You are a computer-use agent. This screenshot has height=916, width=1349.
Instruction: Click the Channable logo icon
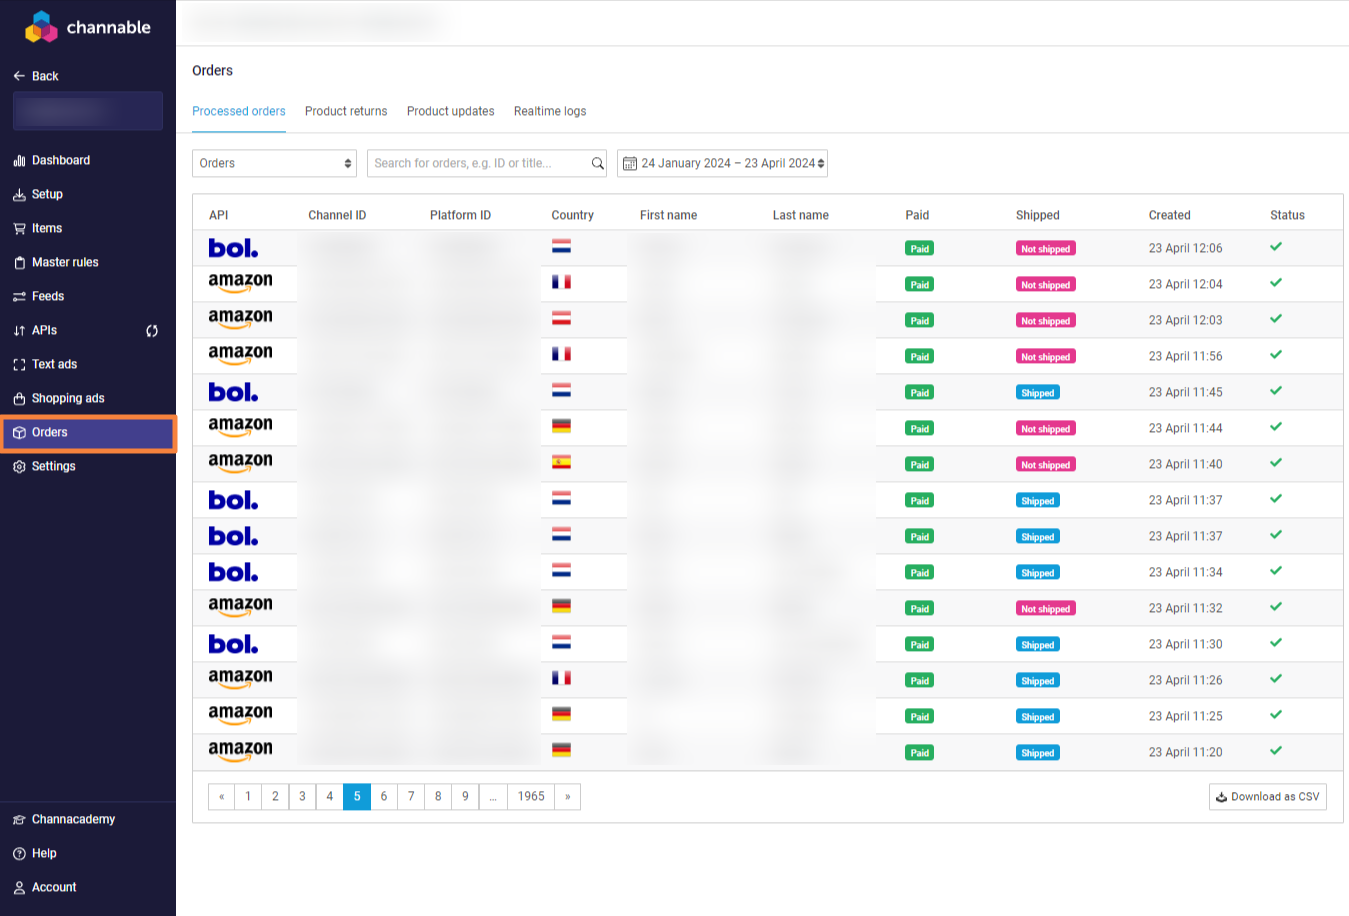41,27
